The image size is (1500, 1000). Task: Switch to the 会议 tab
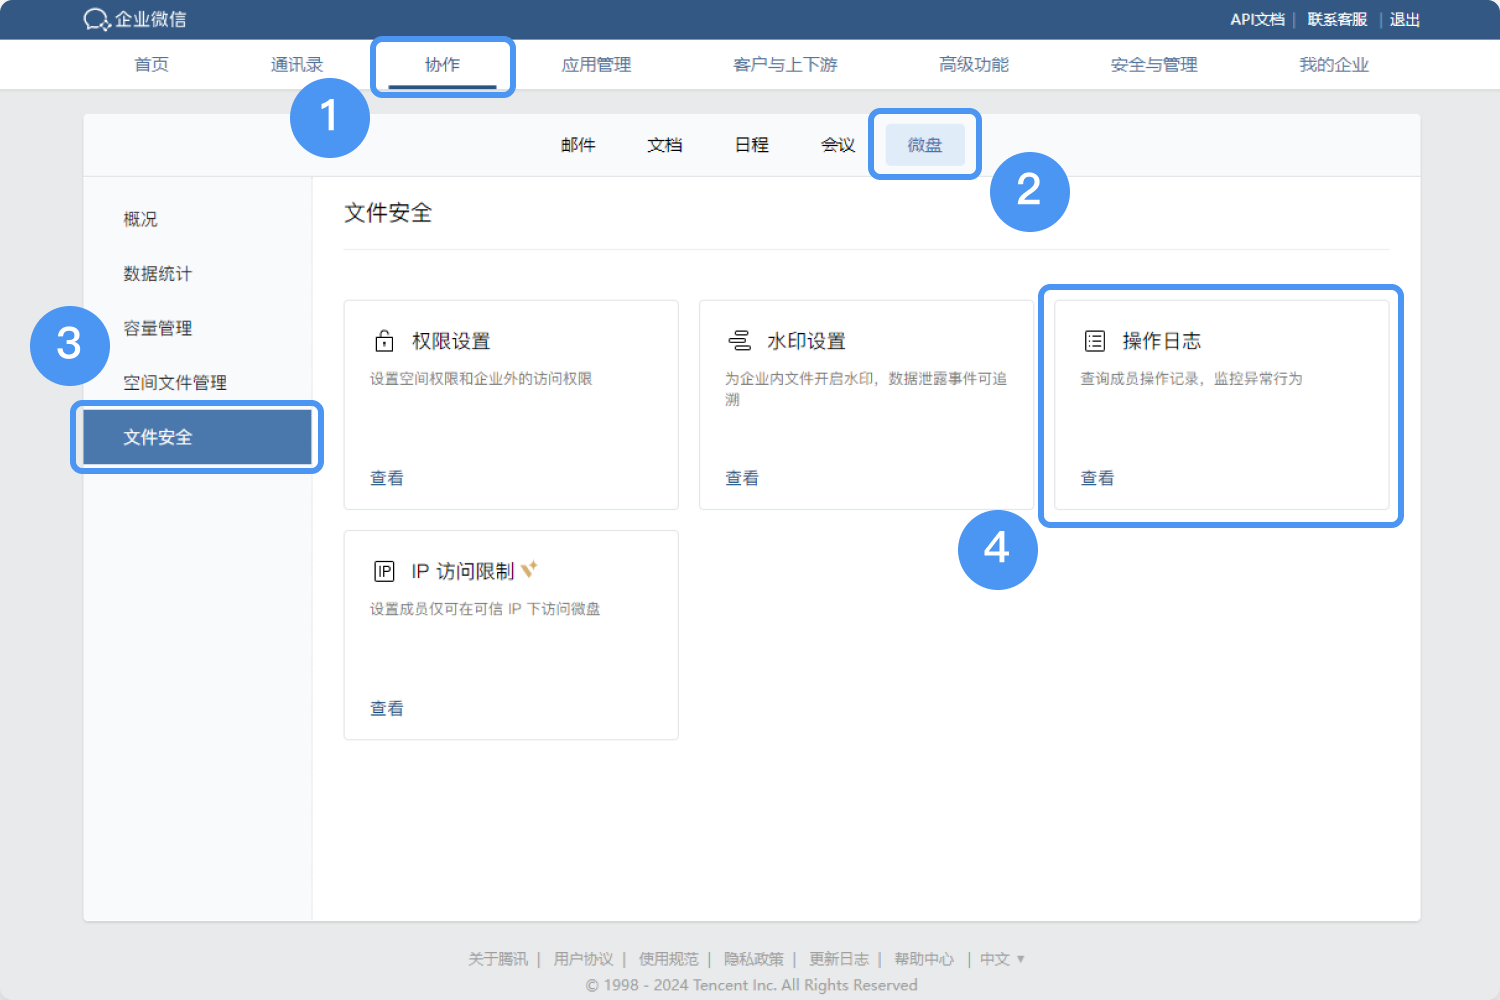click(837, 144)
